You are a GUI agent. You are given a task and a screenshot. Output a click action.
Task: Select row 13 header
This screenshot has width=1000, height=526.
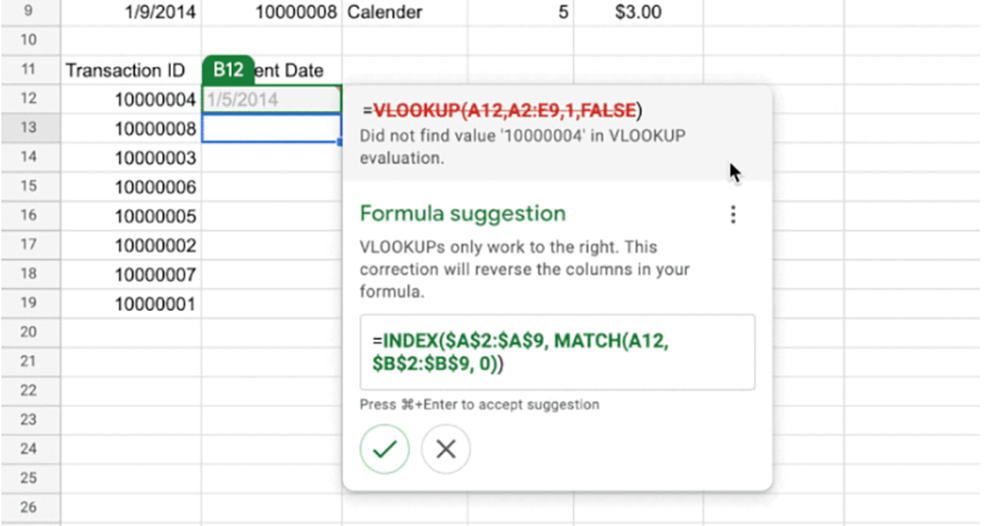[x=30, y=128]
